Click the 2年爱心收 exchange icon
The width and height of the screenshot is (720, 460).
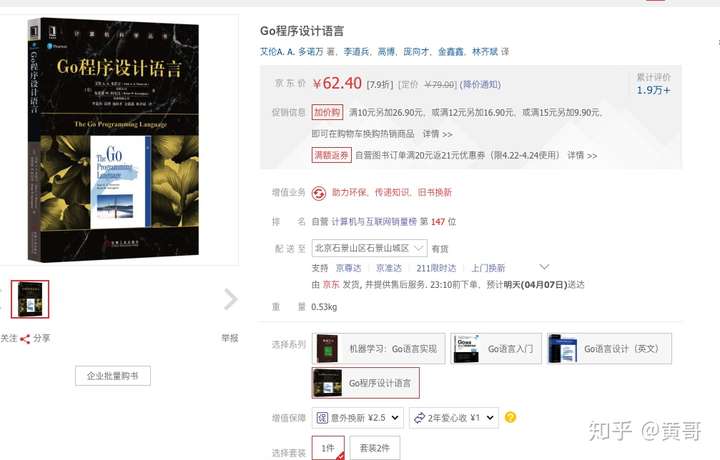tap(419, 418)
